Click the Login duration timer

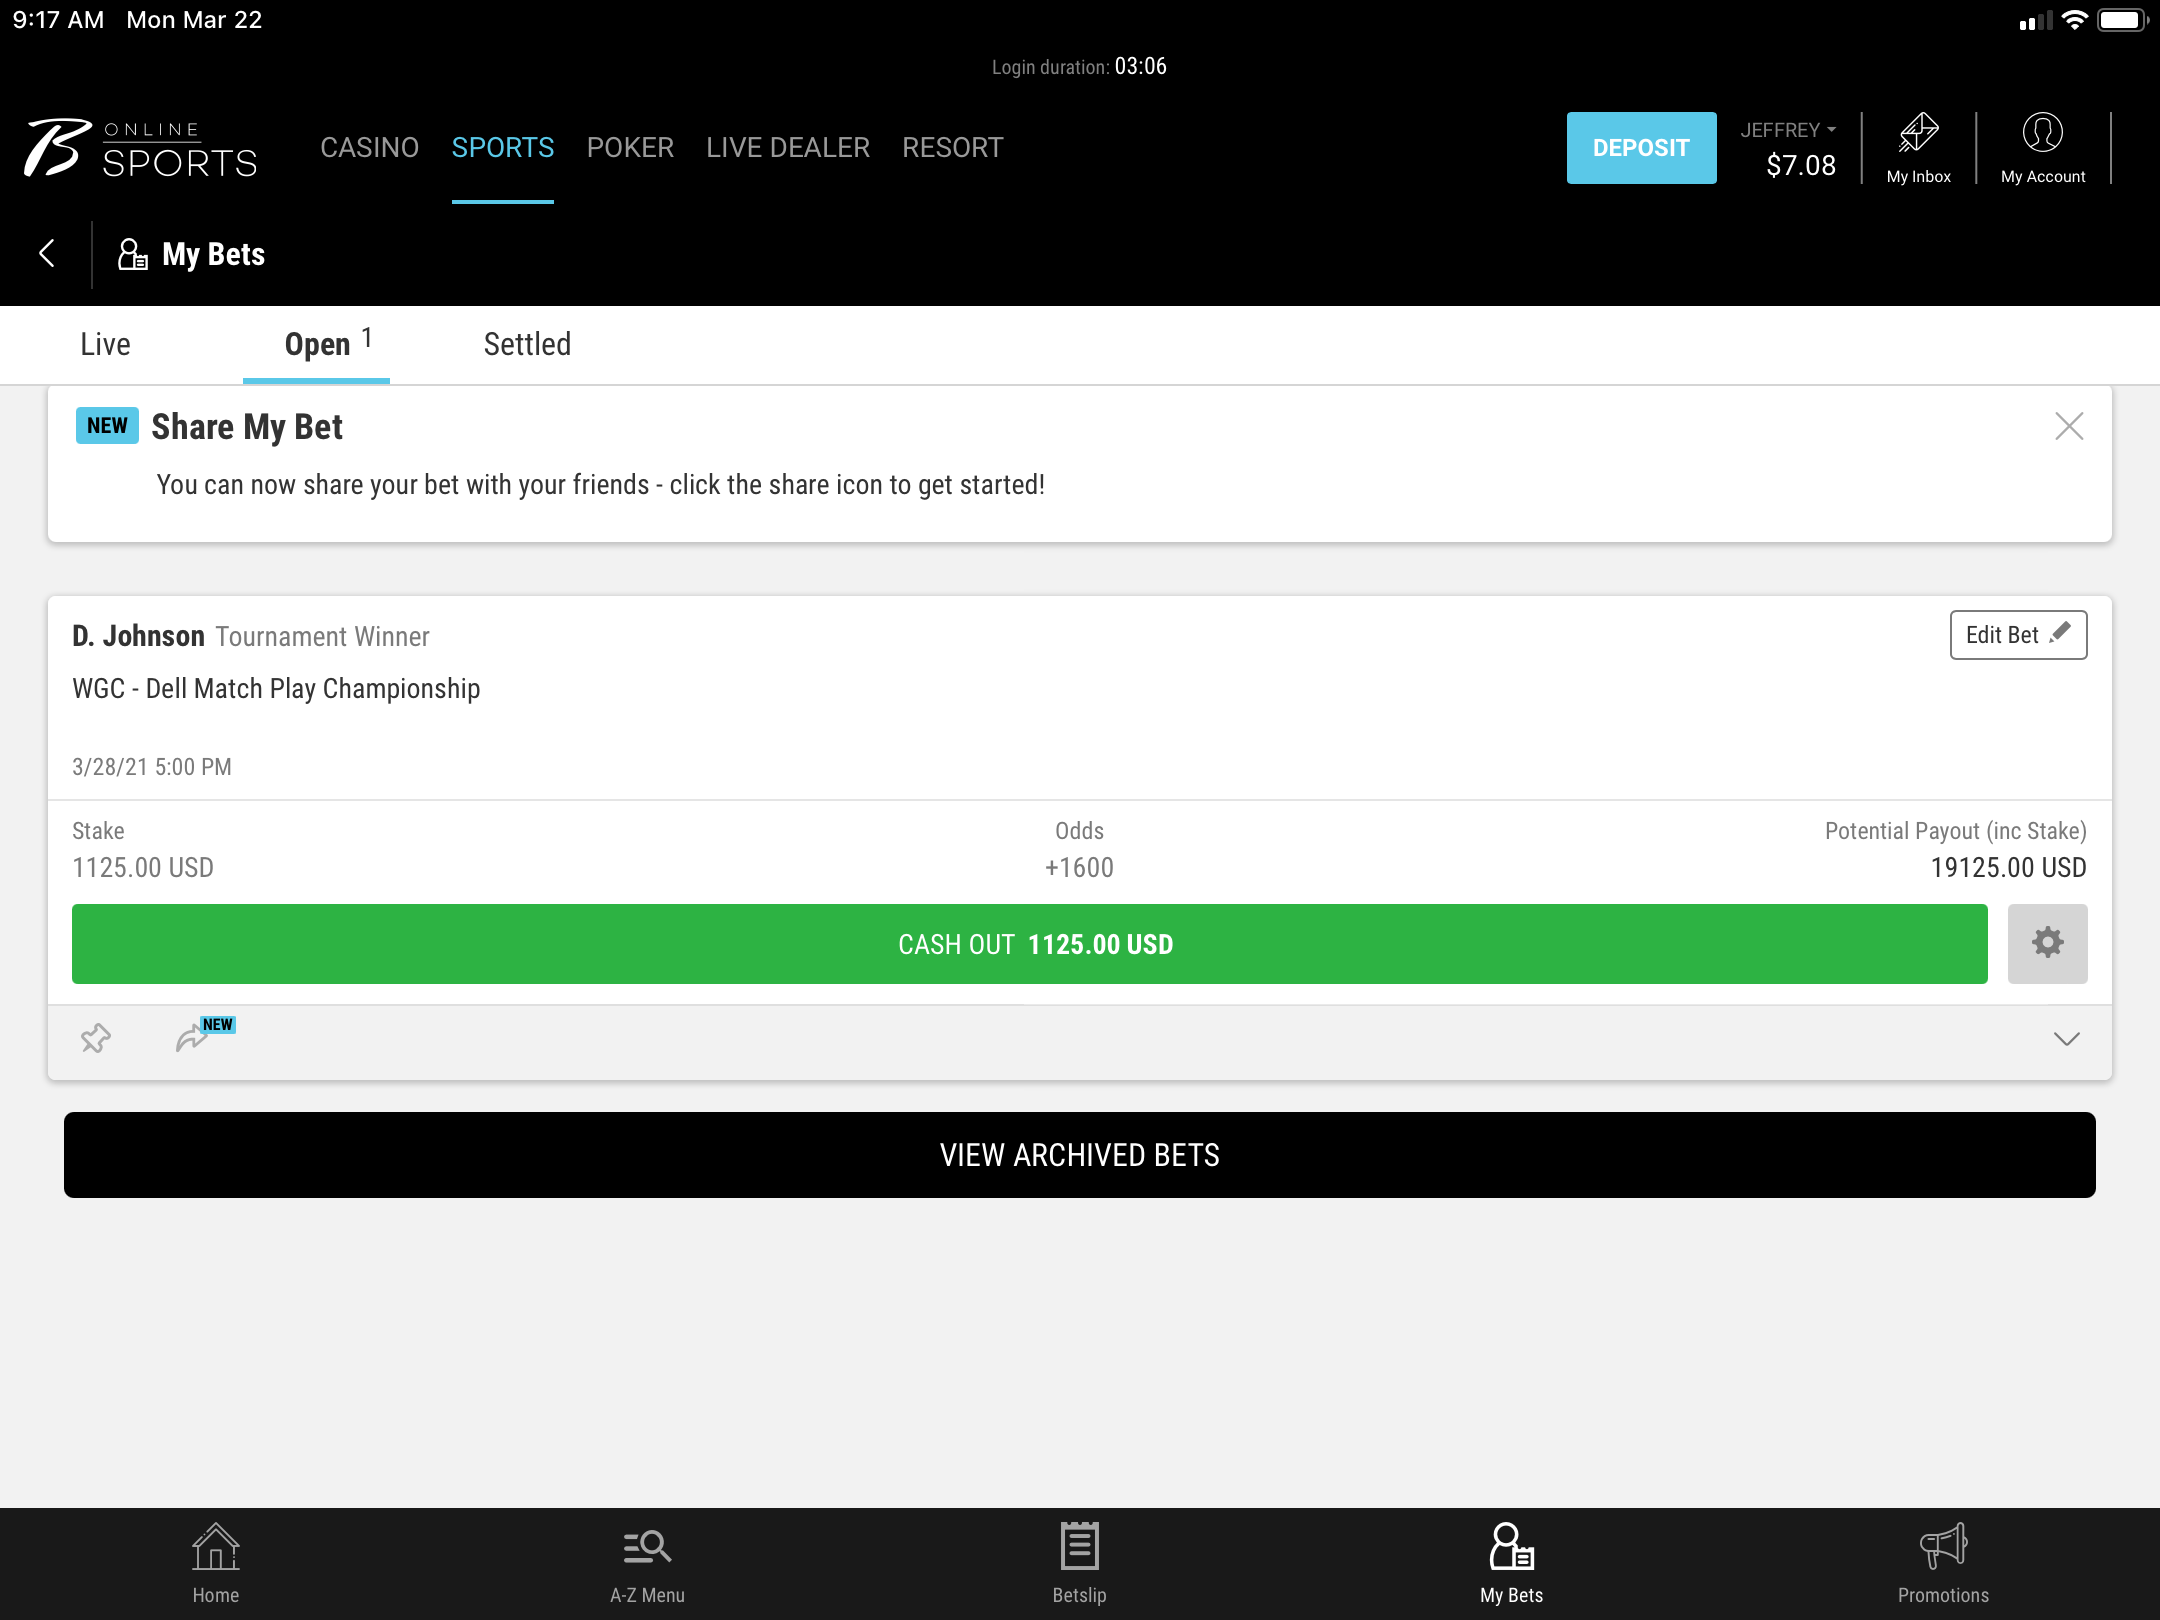[1079, 66]
